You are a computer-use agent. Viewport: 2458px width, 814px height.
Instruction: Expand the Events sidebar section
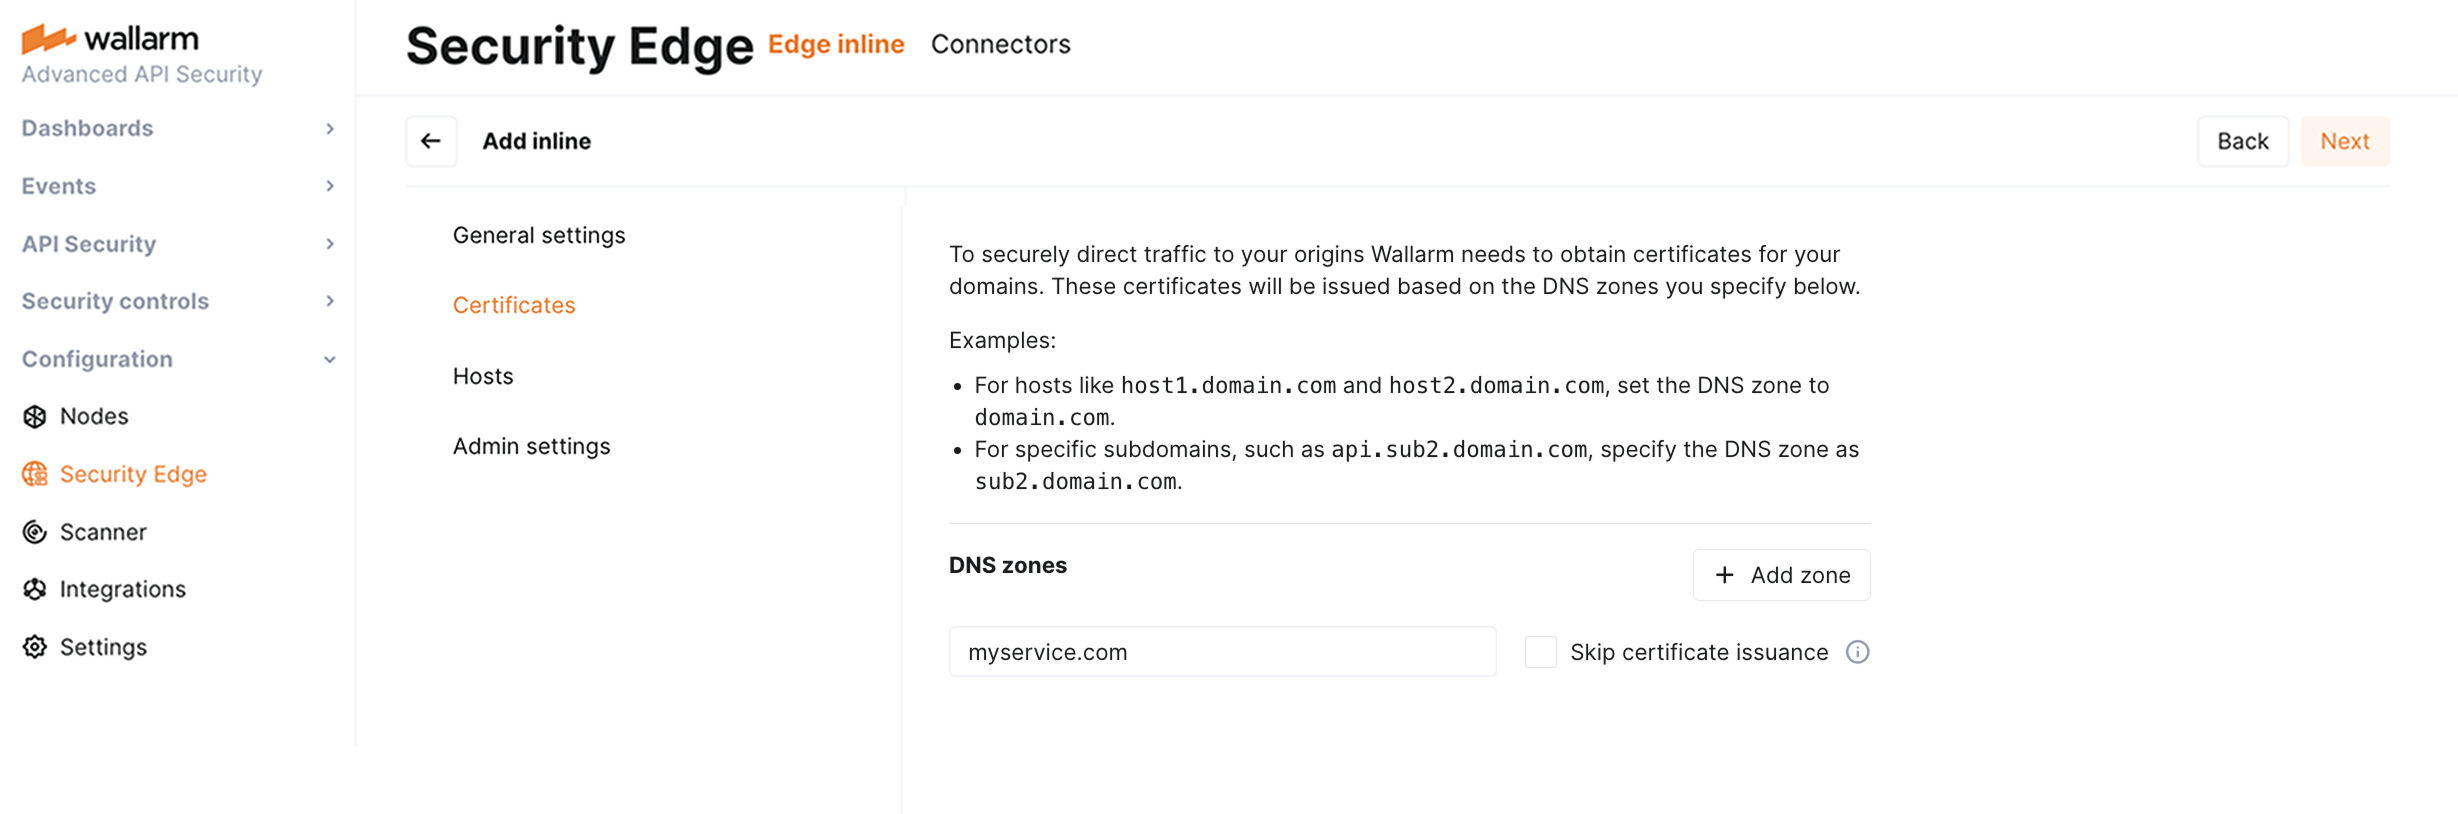pyautogui.click(x=178, y=186)
